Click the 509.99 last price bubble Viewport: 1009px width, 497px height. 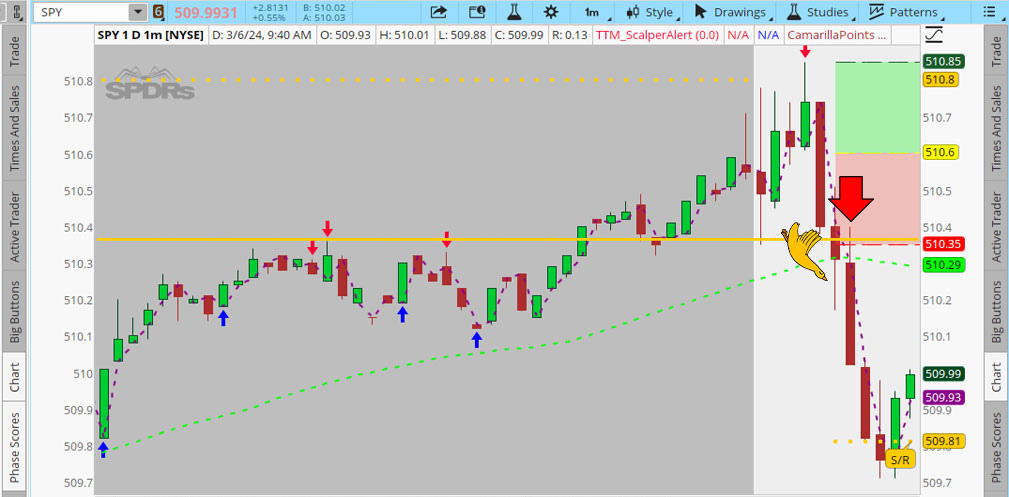coord(943,374)
